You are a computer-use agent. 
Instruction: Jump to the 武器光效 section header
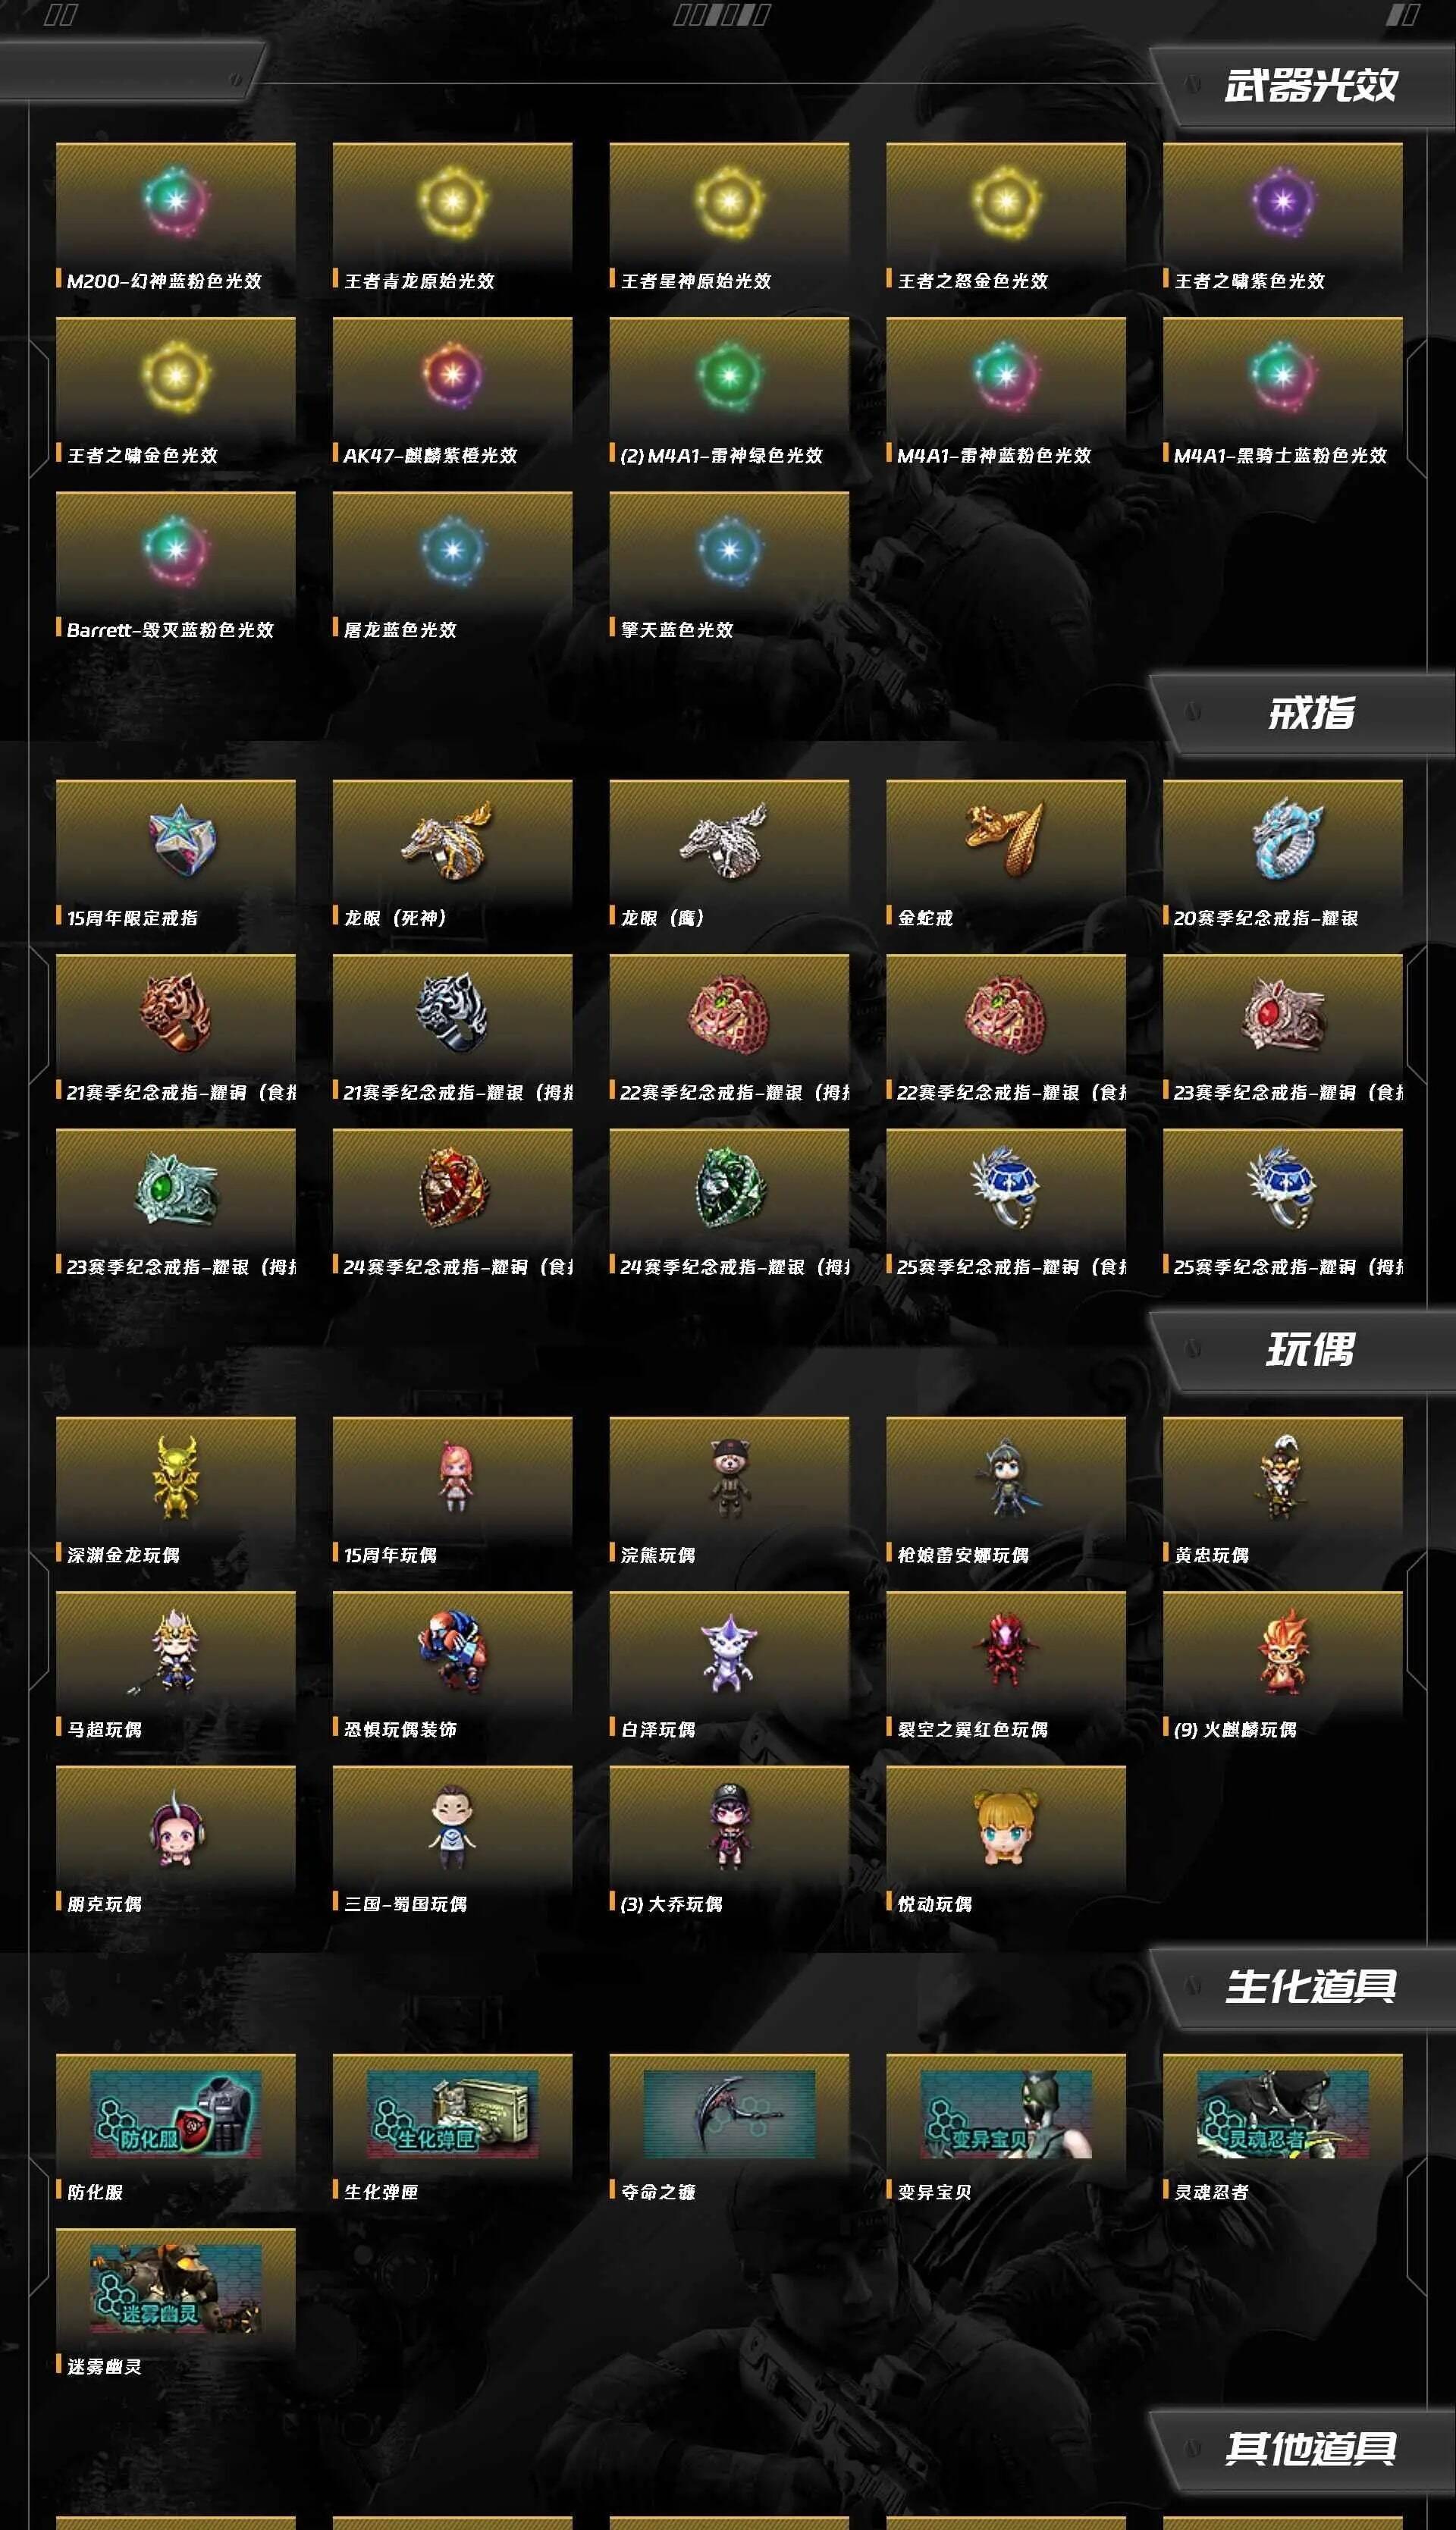pyautogui.click(x=1310, y=86)
